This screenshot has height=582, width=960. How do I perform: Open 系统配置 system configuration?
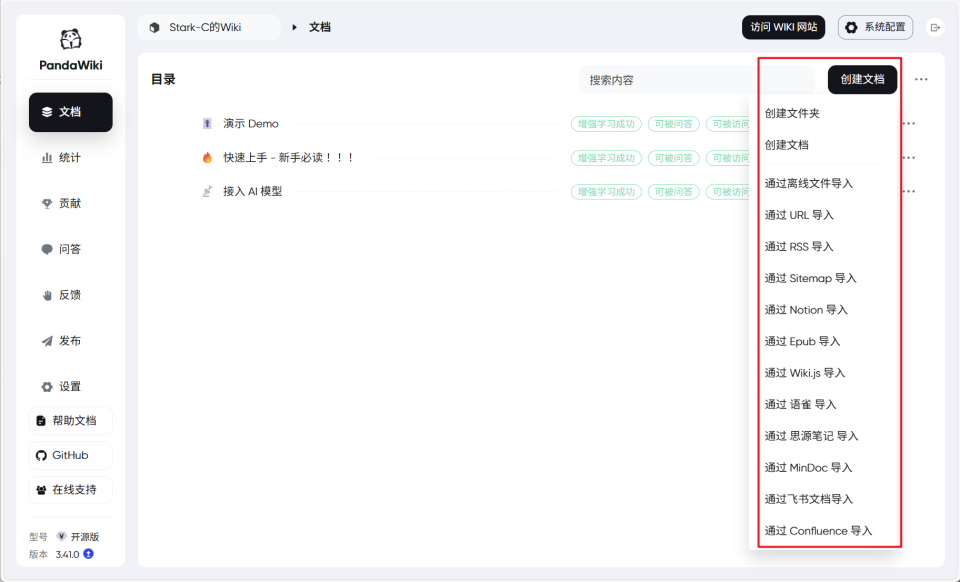click(x=875, y=28)
